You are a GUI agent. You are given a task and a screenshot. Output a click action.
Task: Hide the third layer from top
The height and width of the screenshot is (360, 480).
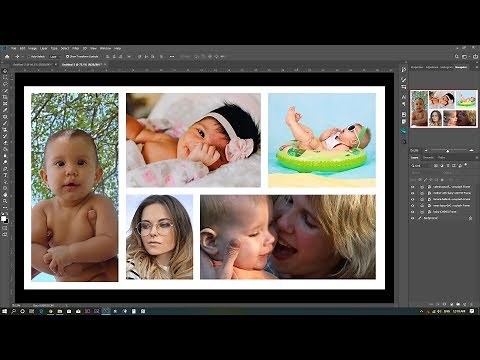tap(413, 199)
